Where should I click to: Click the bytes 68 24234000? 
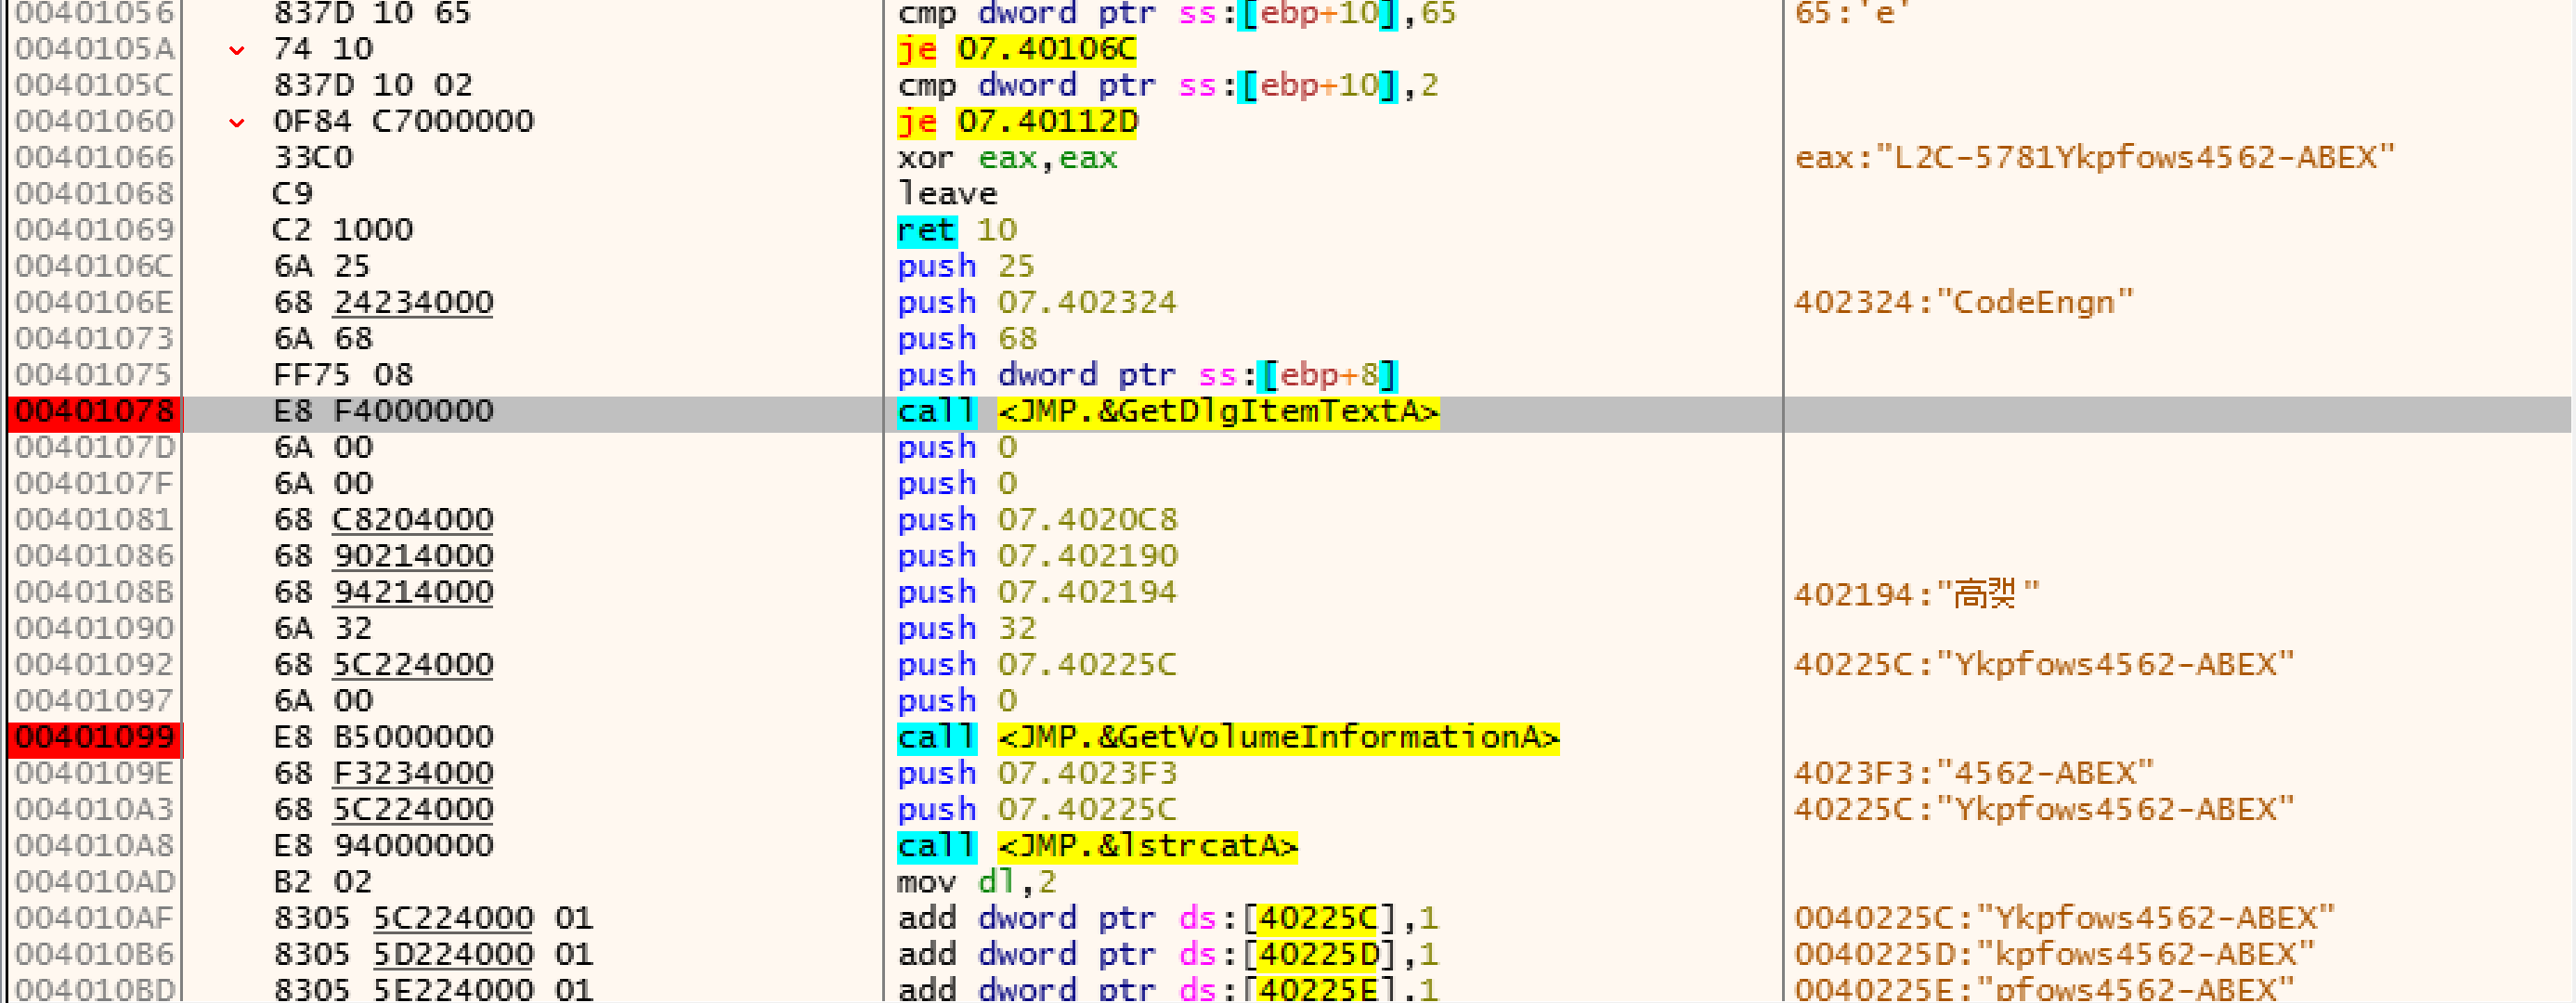pos(383,302)
